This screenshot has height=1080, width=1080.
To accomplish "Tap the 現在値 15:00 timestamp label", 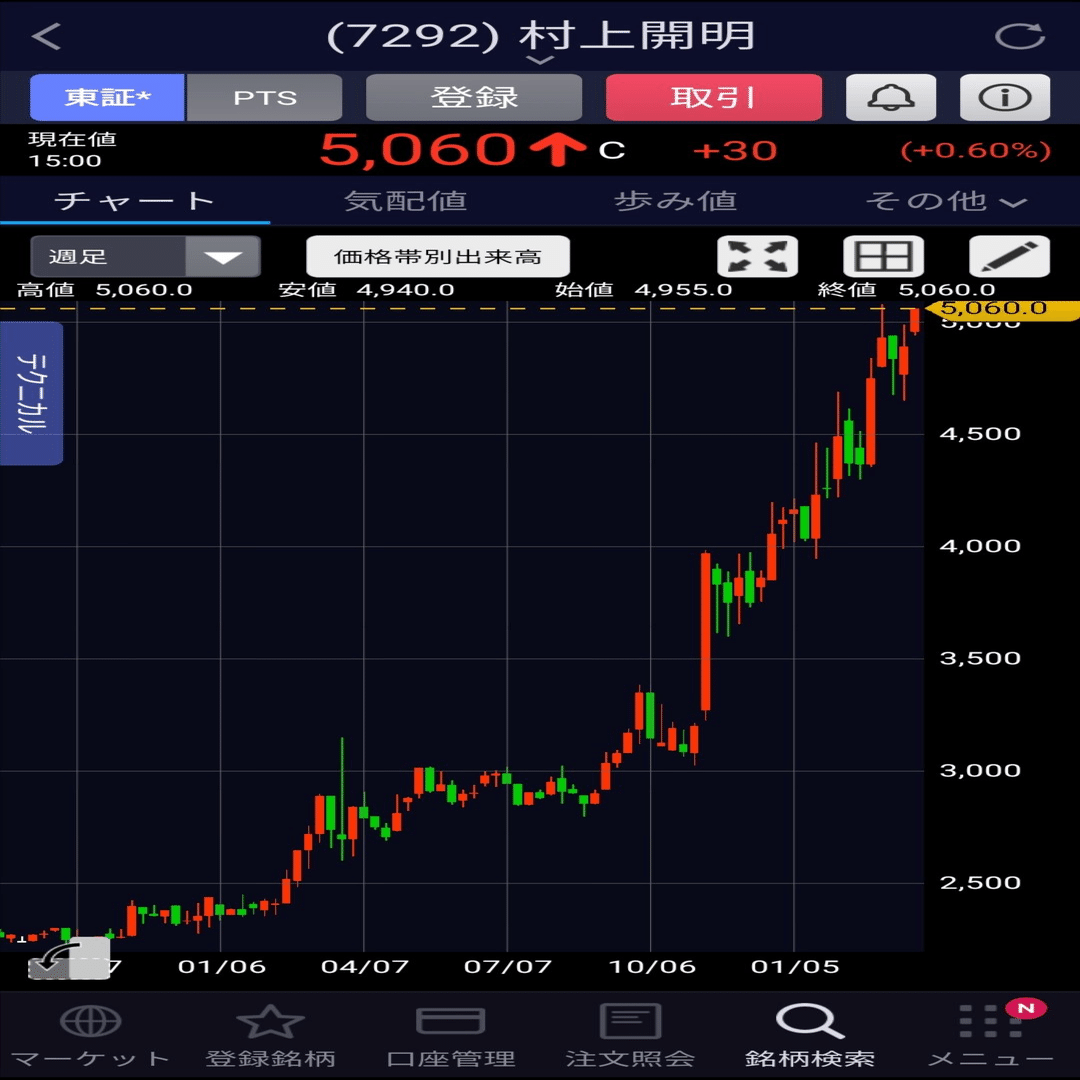I will [72, 149].
